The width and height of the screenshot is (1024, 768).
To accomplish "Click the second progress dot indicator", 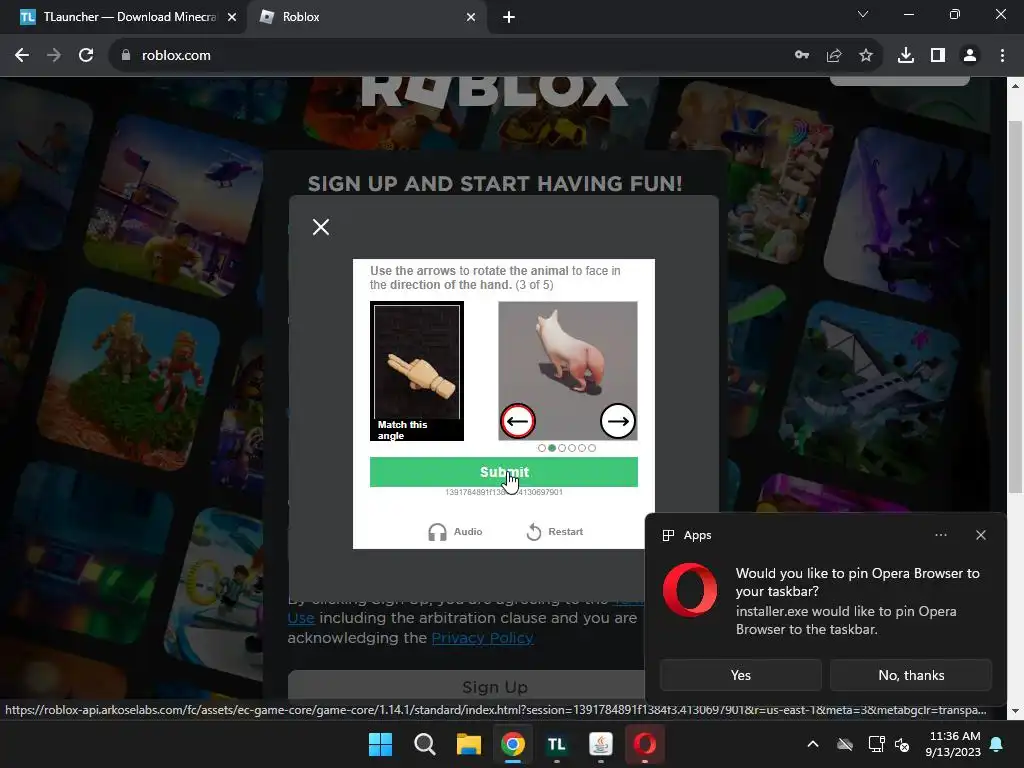I will pos(552,448).
